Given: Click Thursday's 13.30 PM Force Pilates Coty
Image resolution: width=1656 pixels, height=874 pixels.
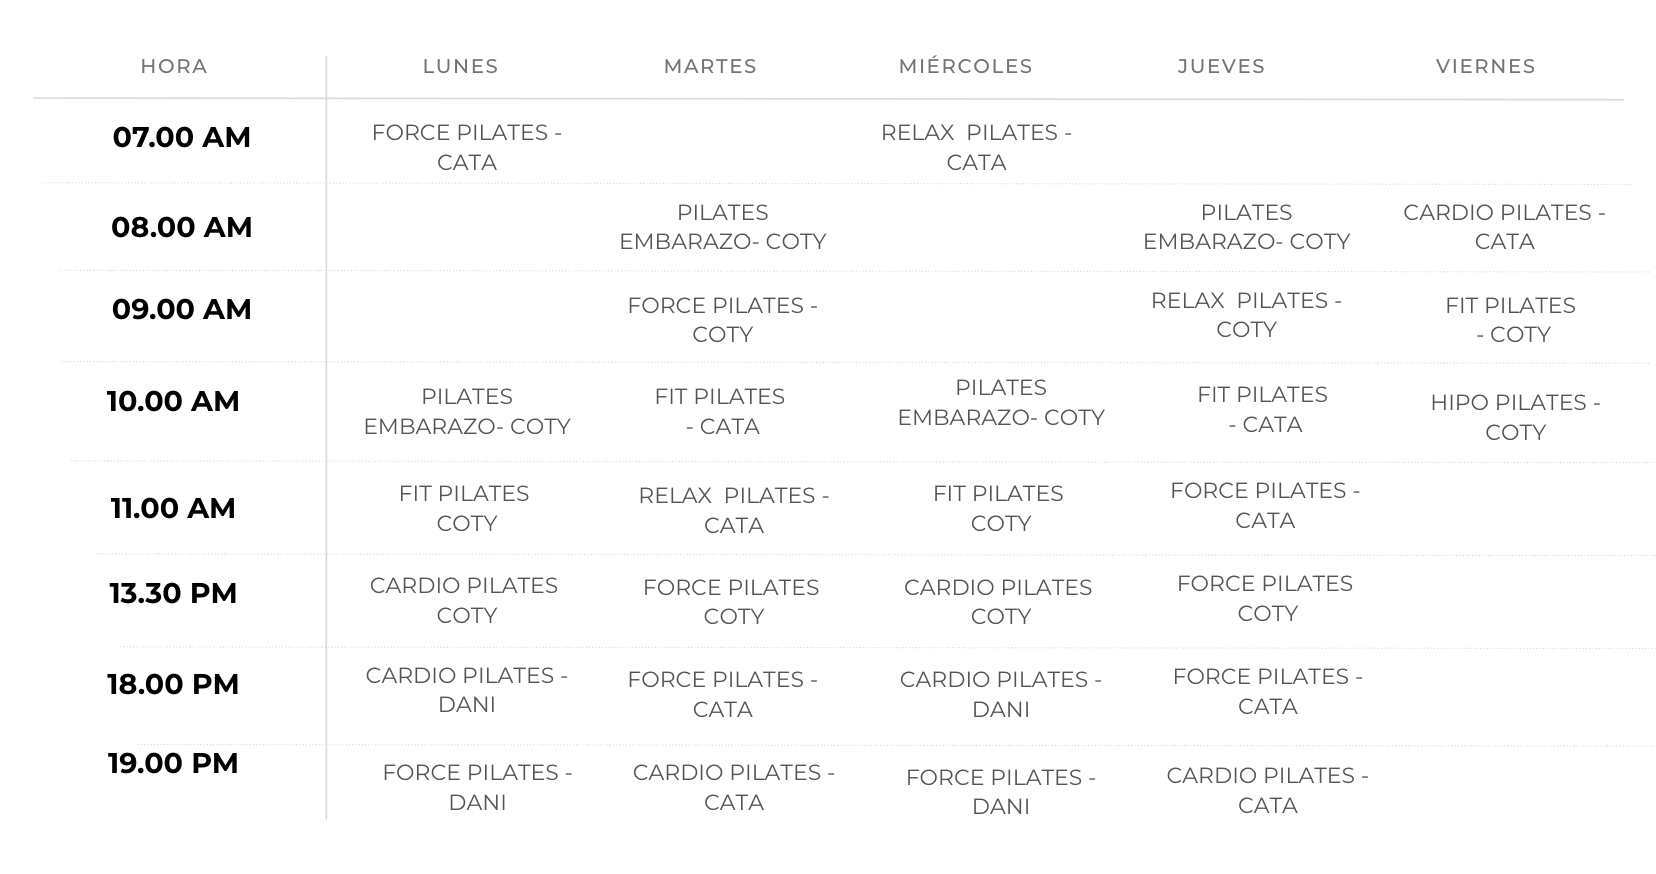Looking at the screenshot, I should coord(1265,598).
